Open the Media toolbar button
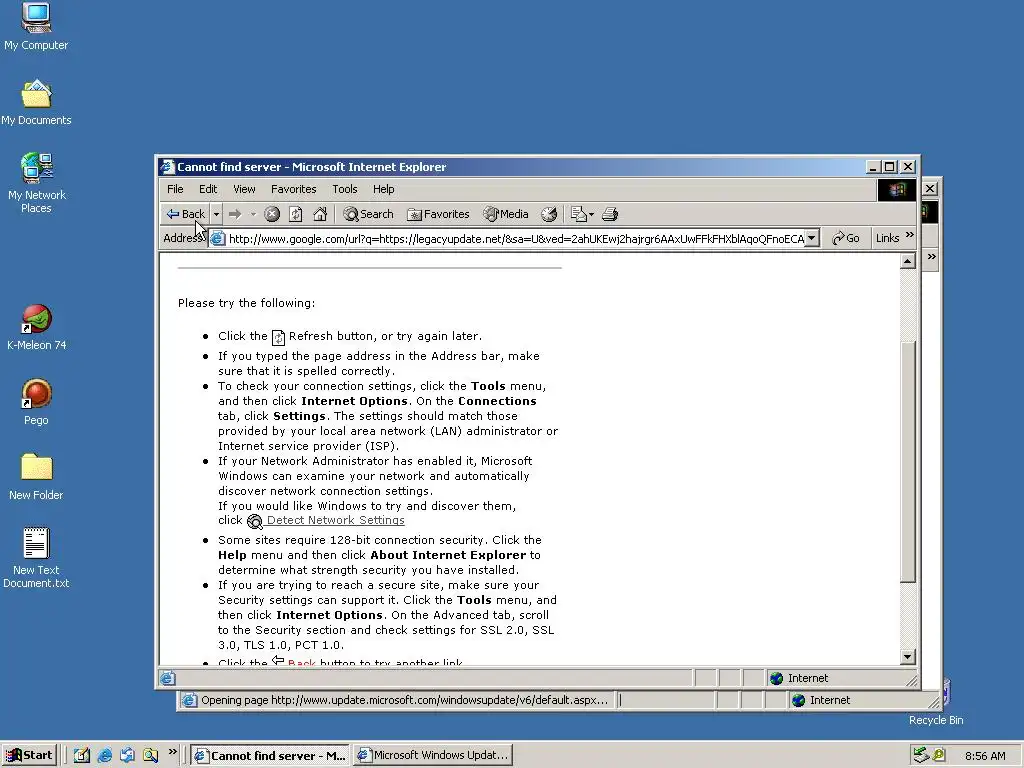 506,214
